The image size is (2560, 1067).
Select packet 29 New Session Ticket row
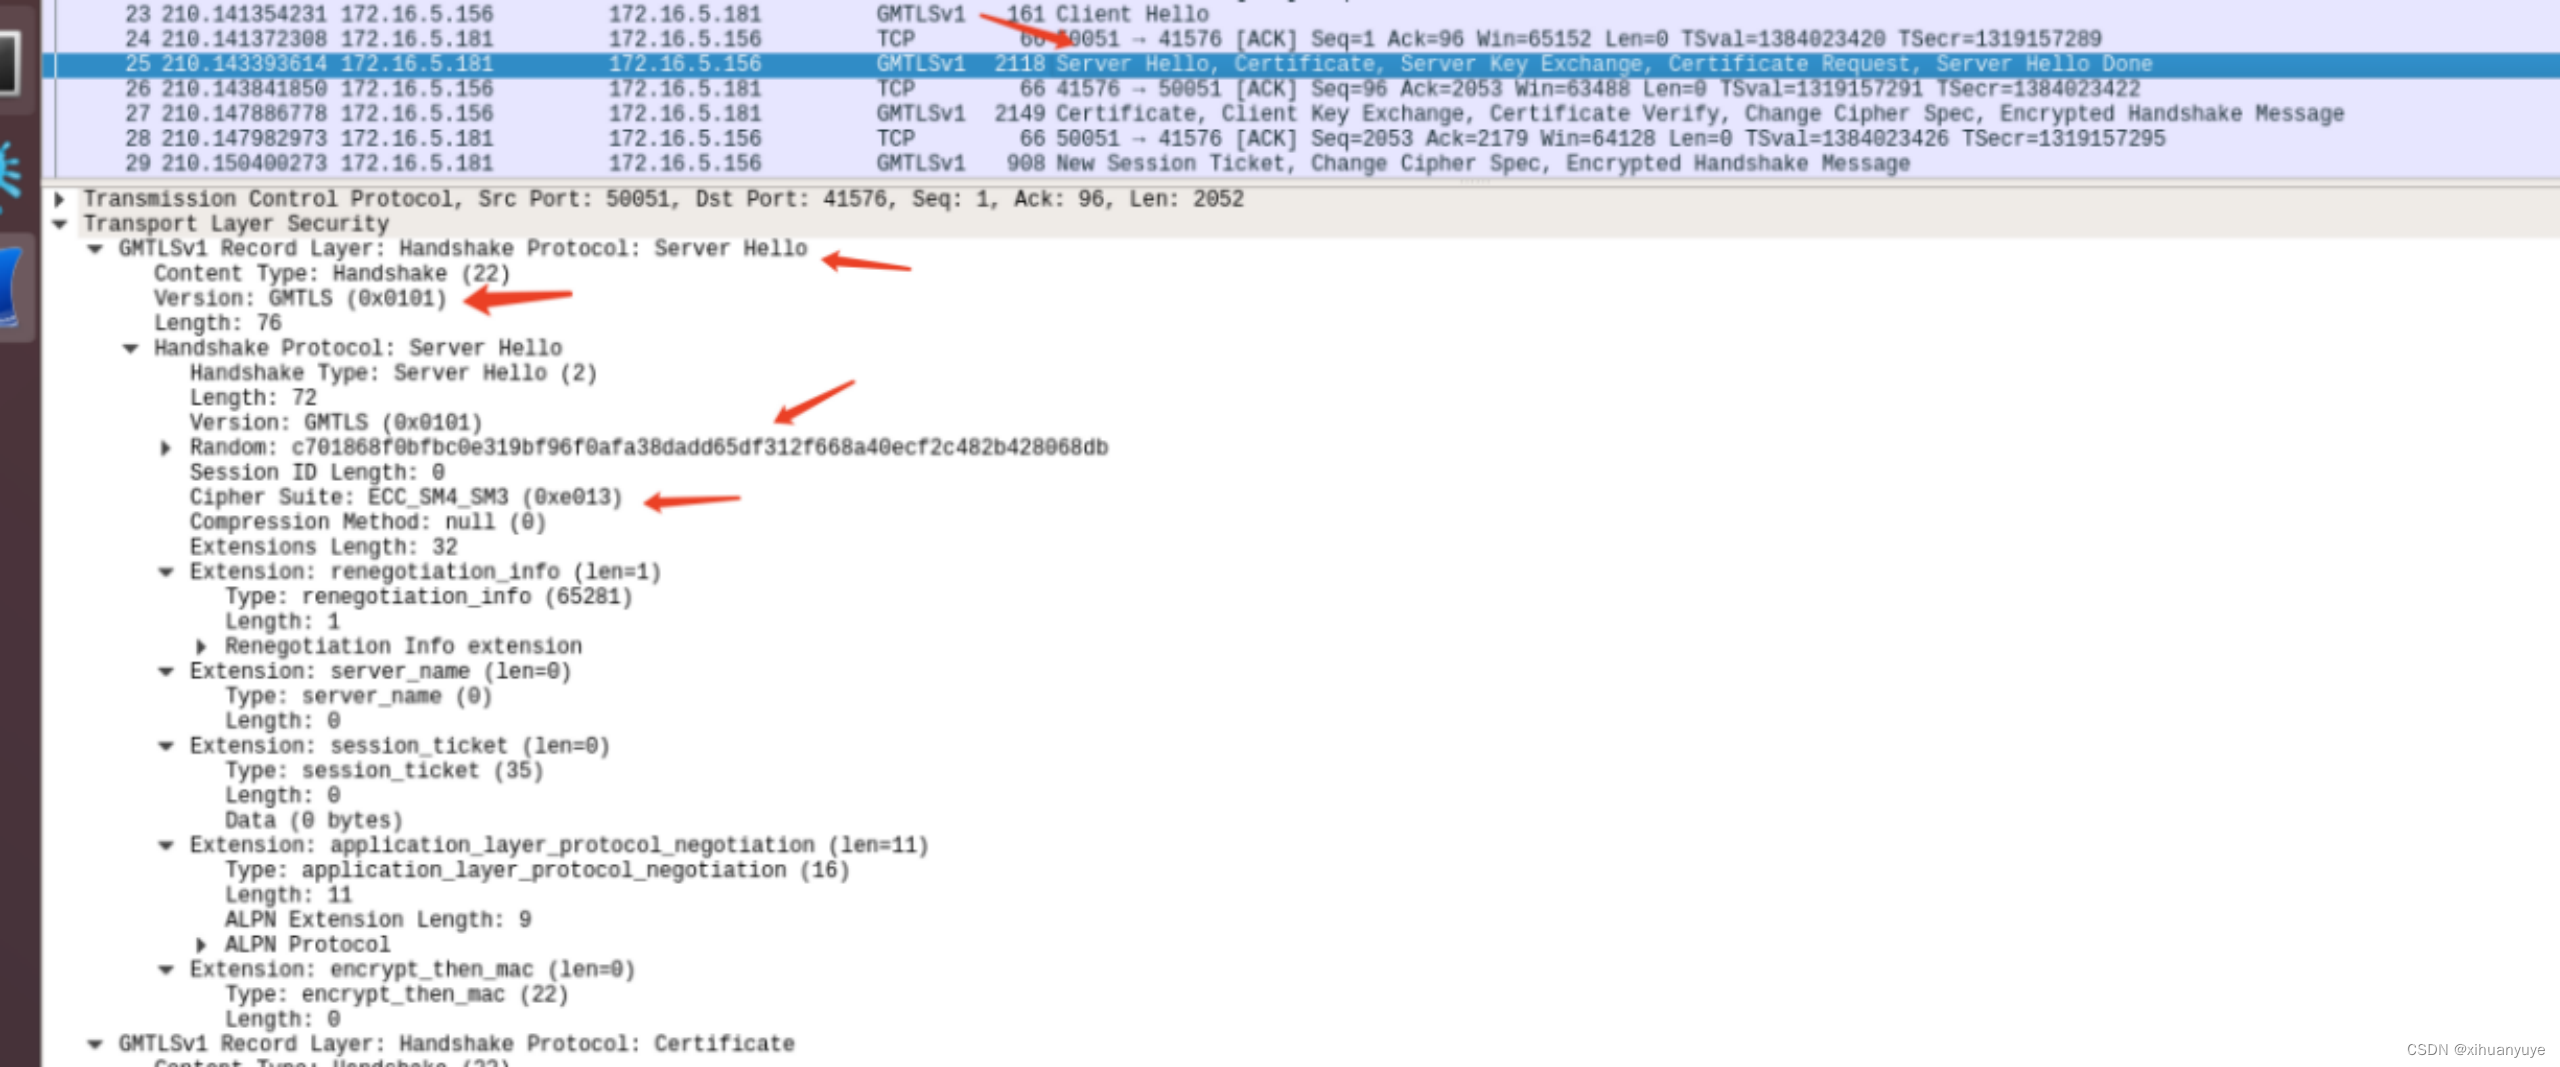1300,164
